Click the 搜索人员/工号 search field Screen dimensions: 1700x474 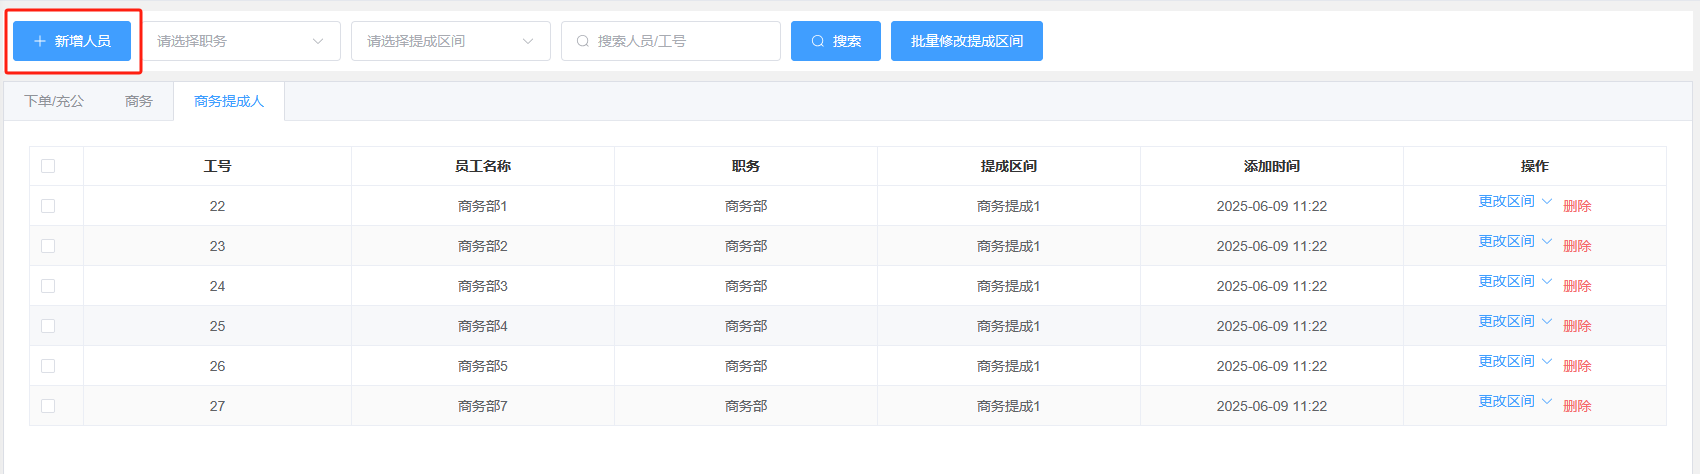680,41
